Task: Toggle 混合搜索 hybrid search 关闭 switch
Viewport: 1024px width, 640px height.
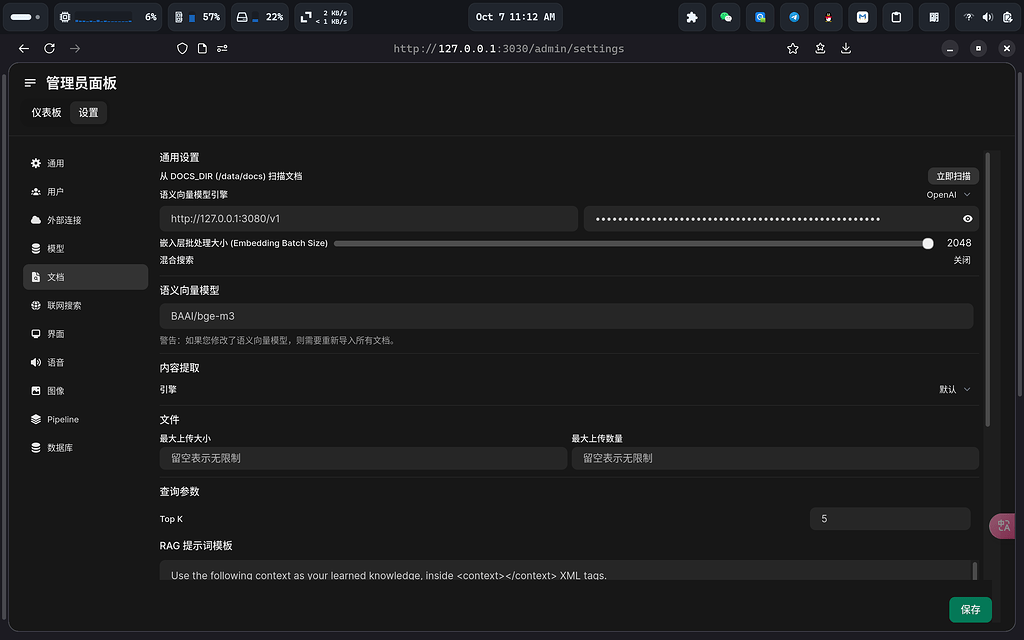Action: coord(961,260)
